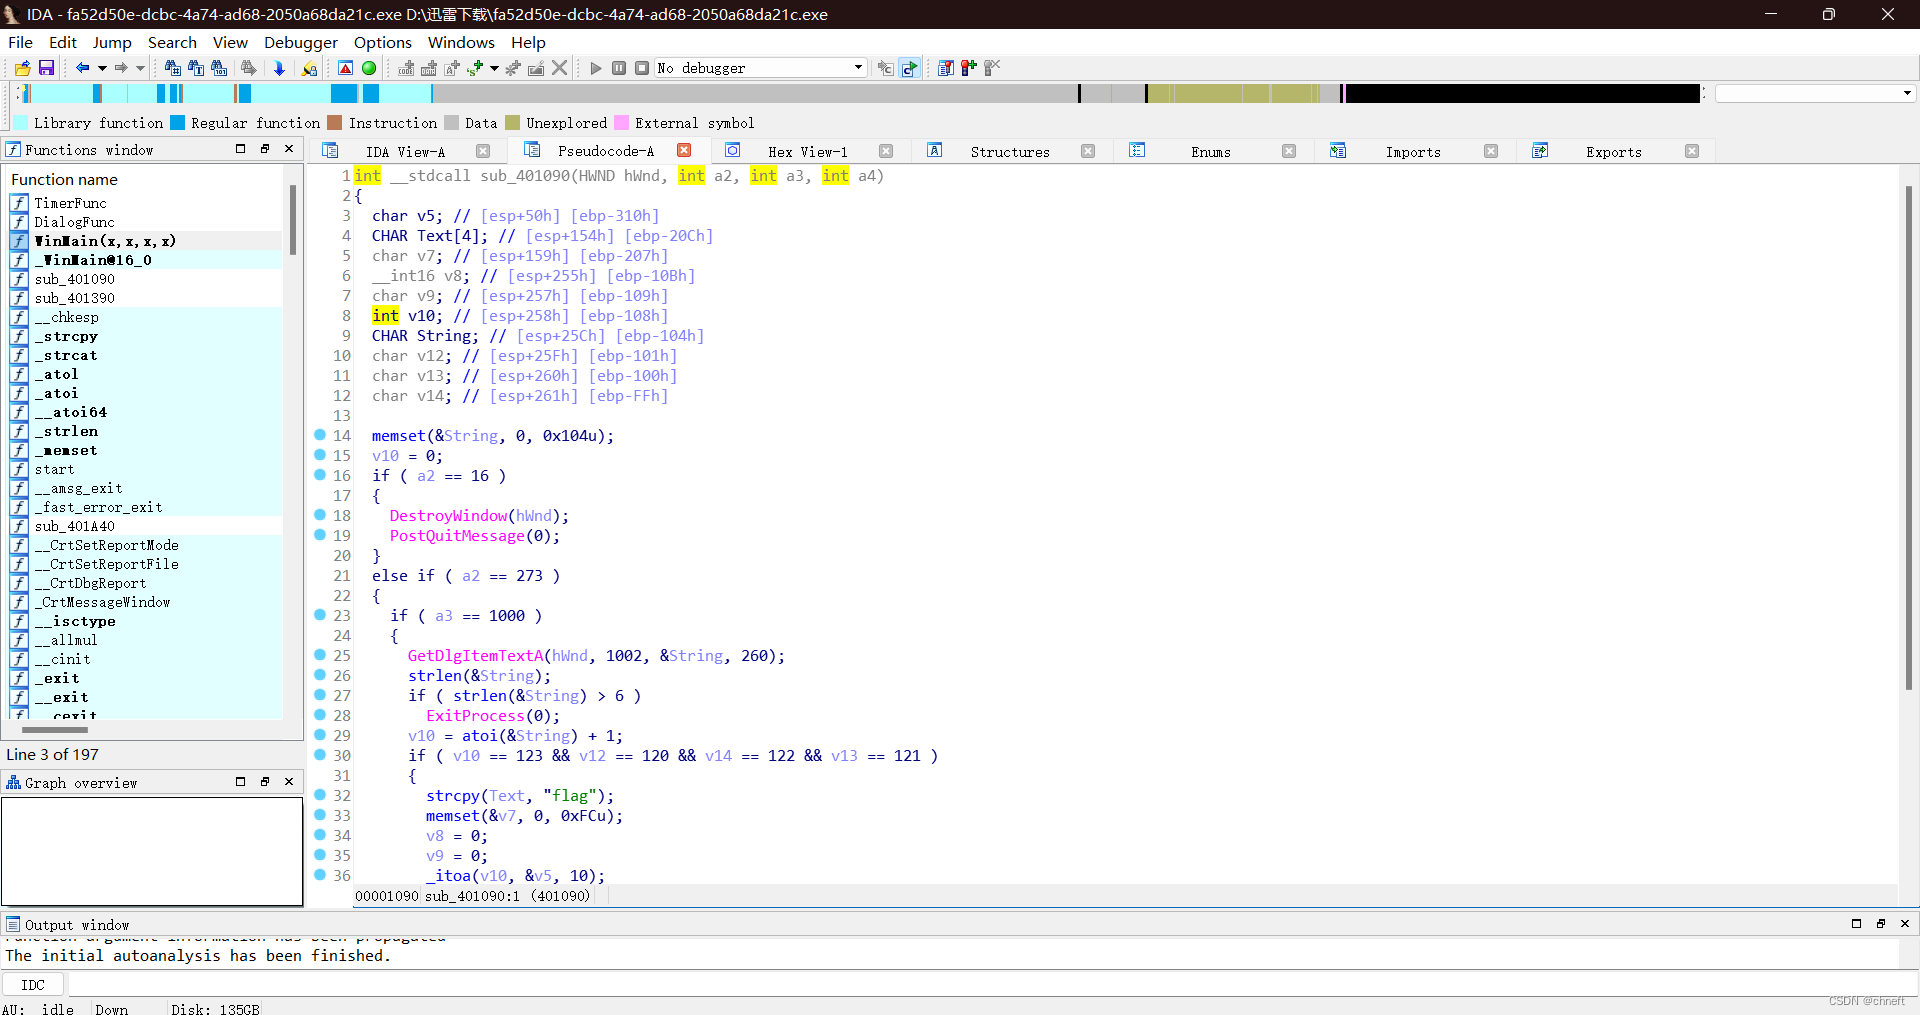
Task: Switch to the Imports tab
Action: coord(1413,152)
